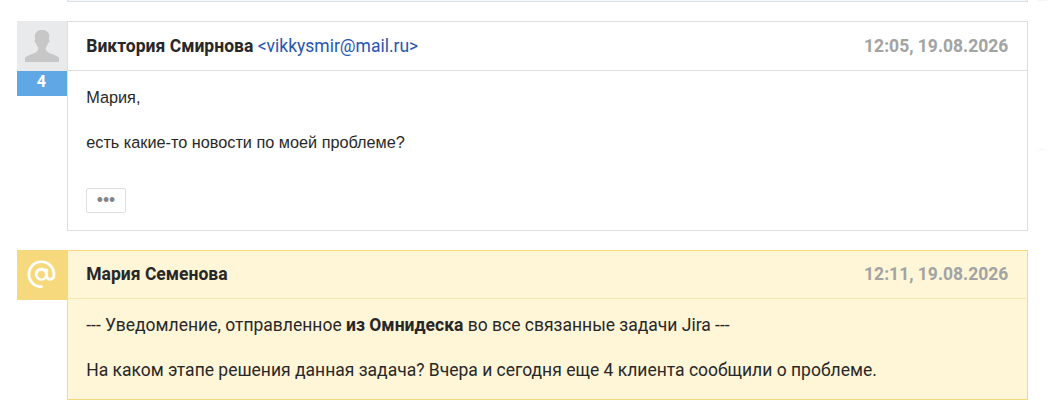
Task: Click the blue message number 4 badge
Action: point(42,83)
